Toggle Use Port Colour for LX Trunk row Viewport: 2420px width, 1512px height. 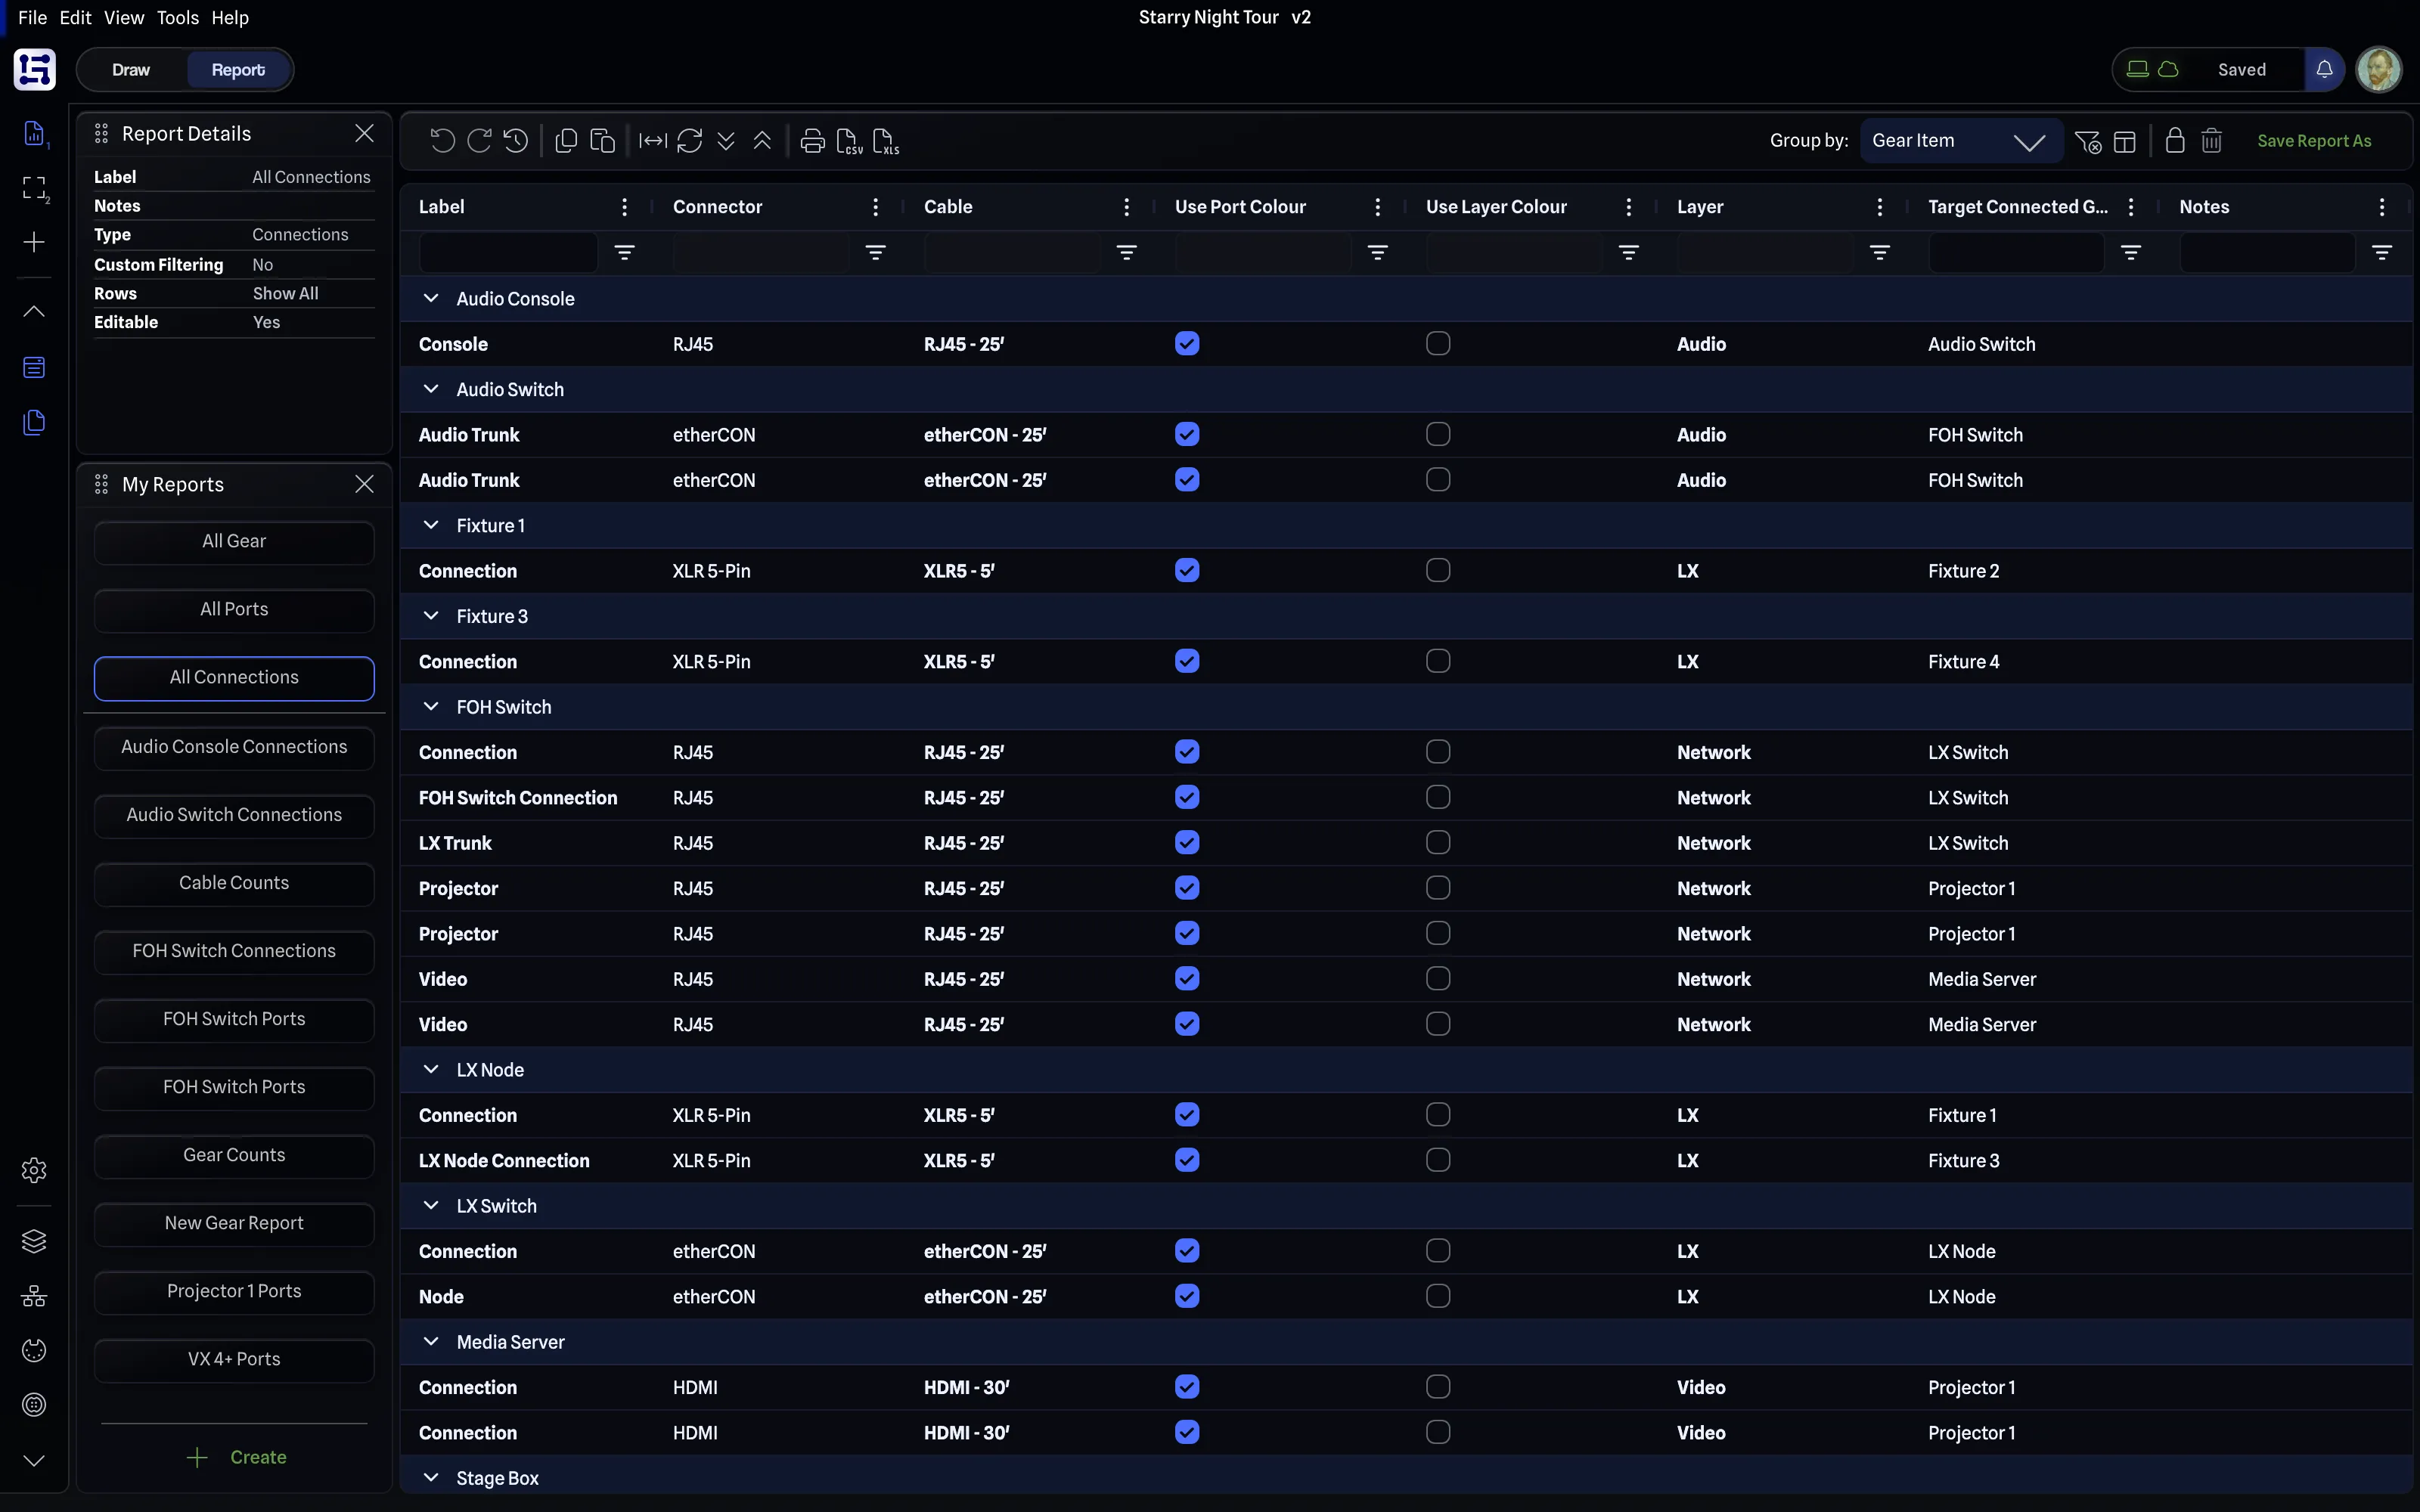click(1187, 843)
